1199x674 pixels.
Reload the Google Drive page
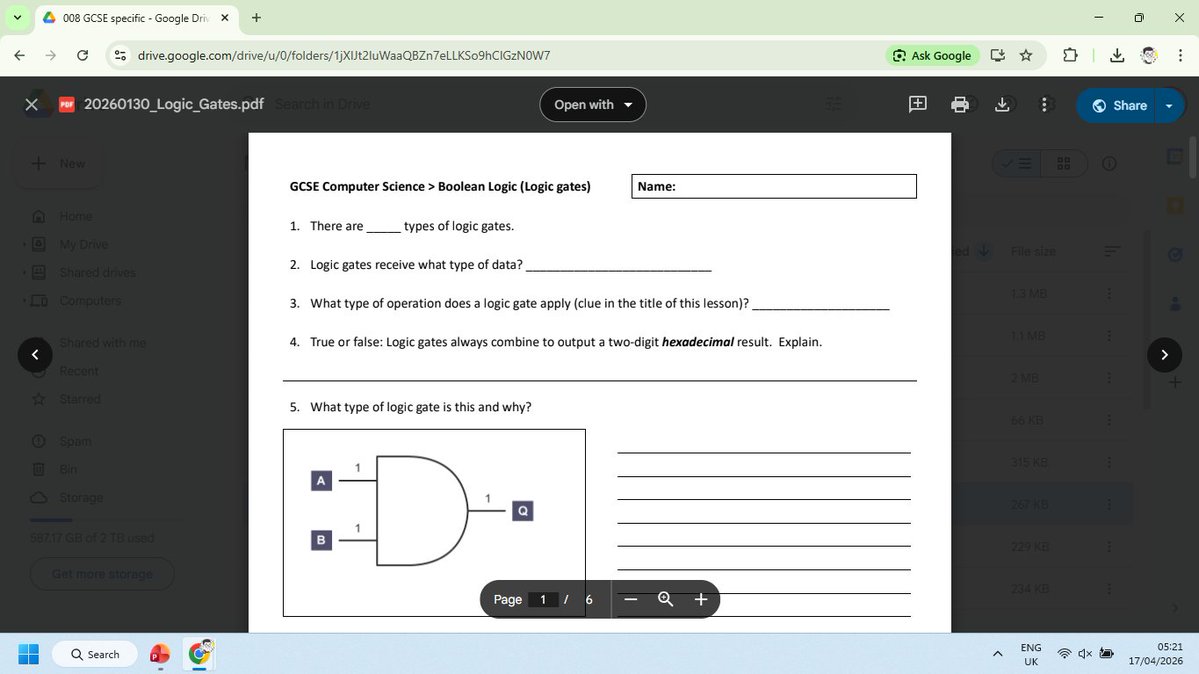tap(83, 55)
